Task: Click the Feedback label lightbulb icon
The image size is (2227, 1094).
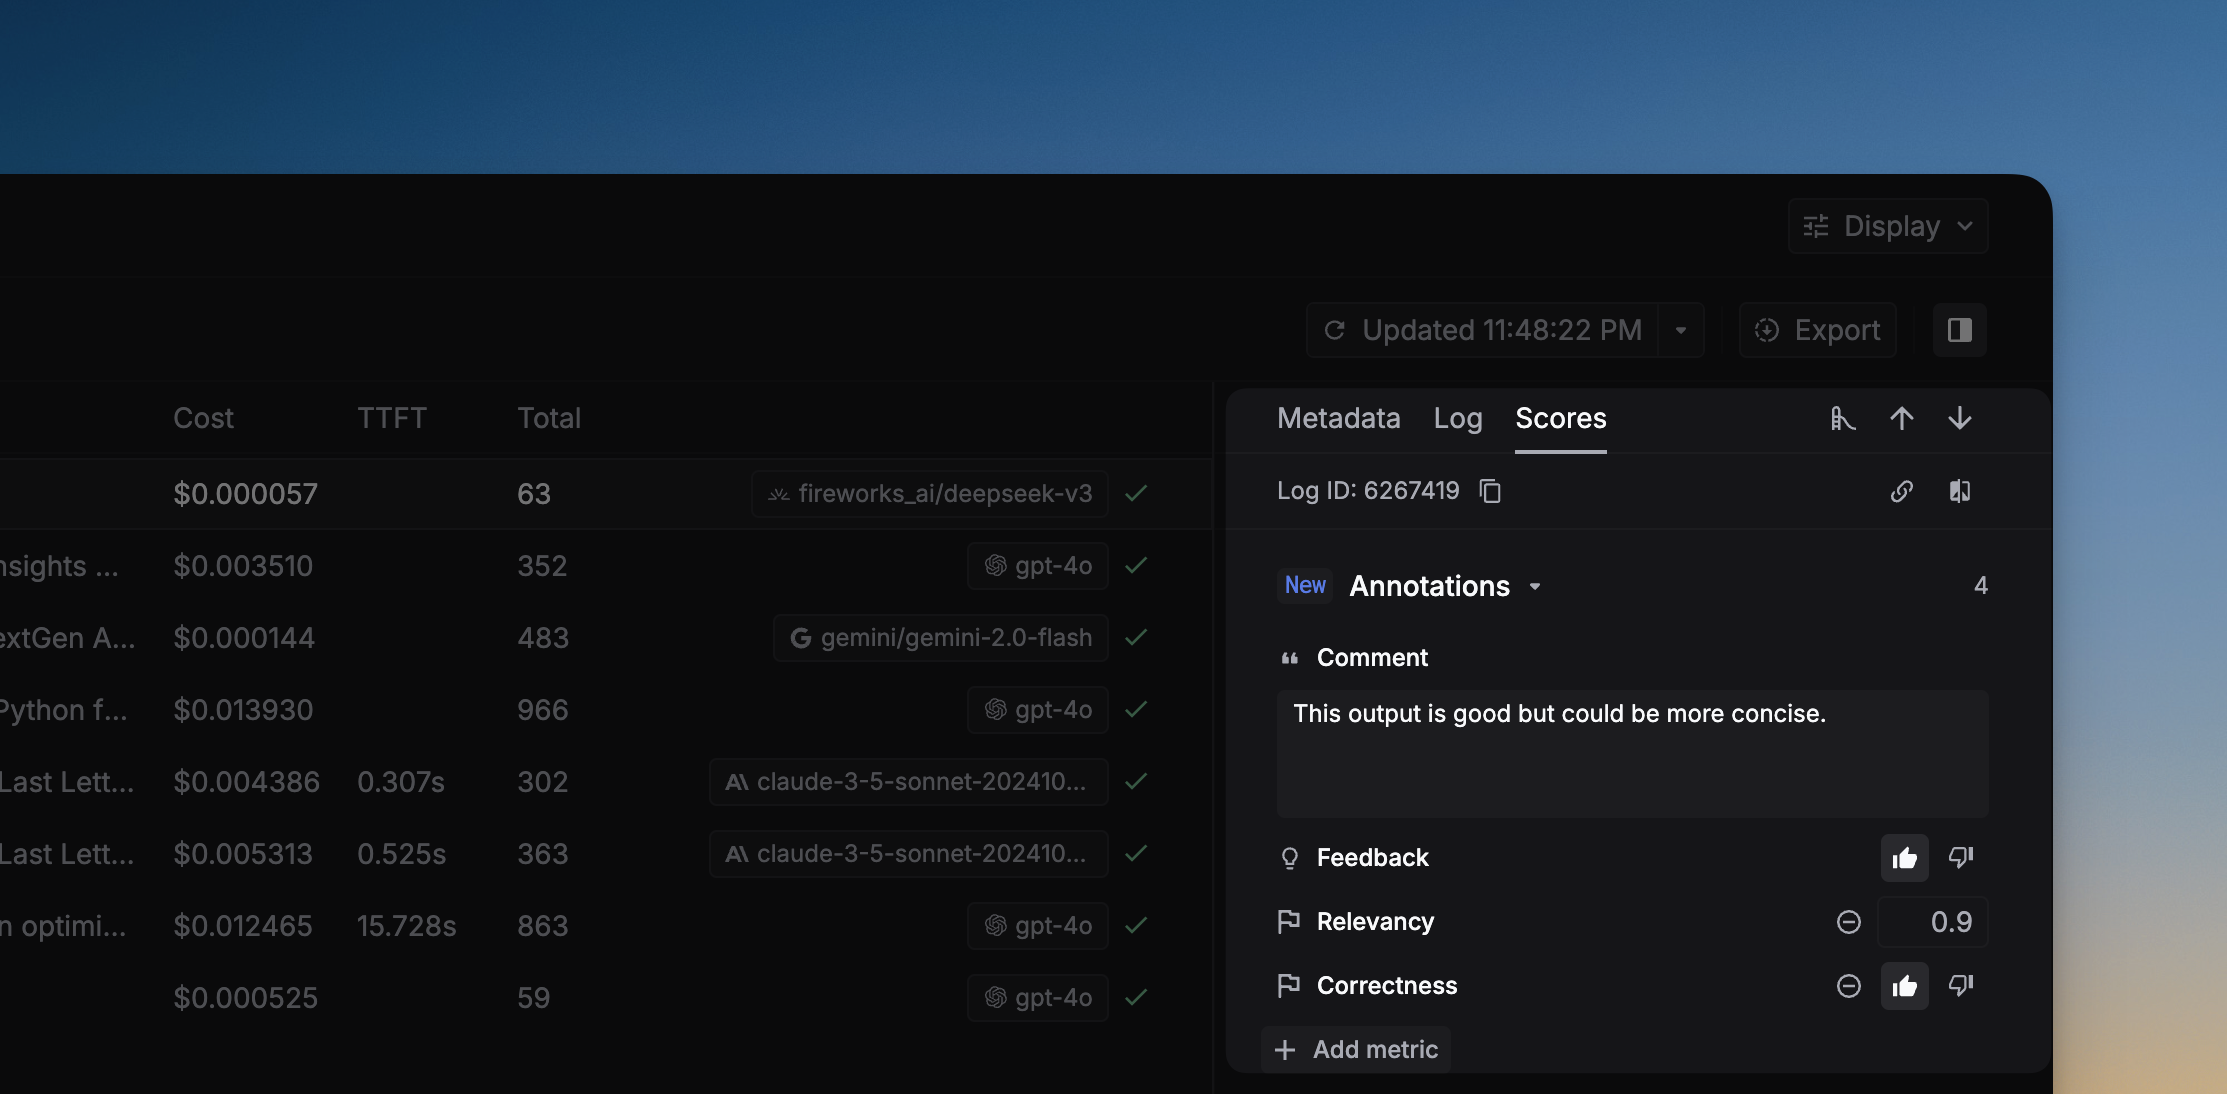Action: [1289, 858]
